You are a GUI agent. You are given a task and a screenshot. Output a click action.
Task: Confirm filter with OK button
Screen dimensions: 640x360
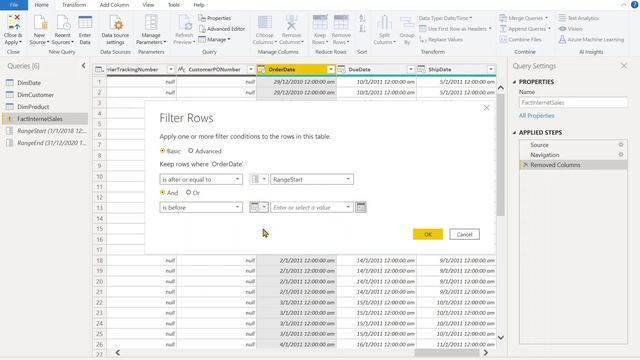click(428, 234)
